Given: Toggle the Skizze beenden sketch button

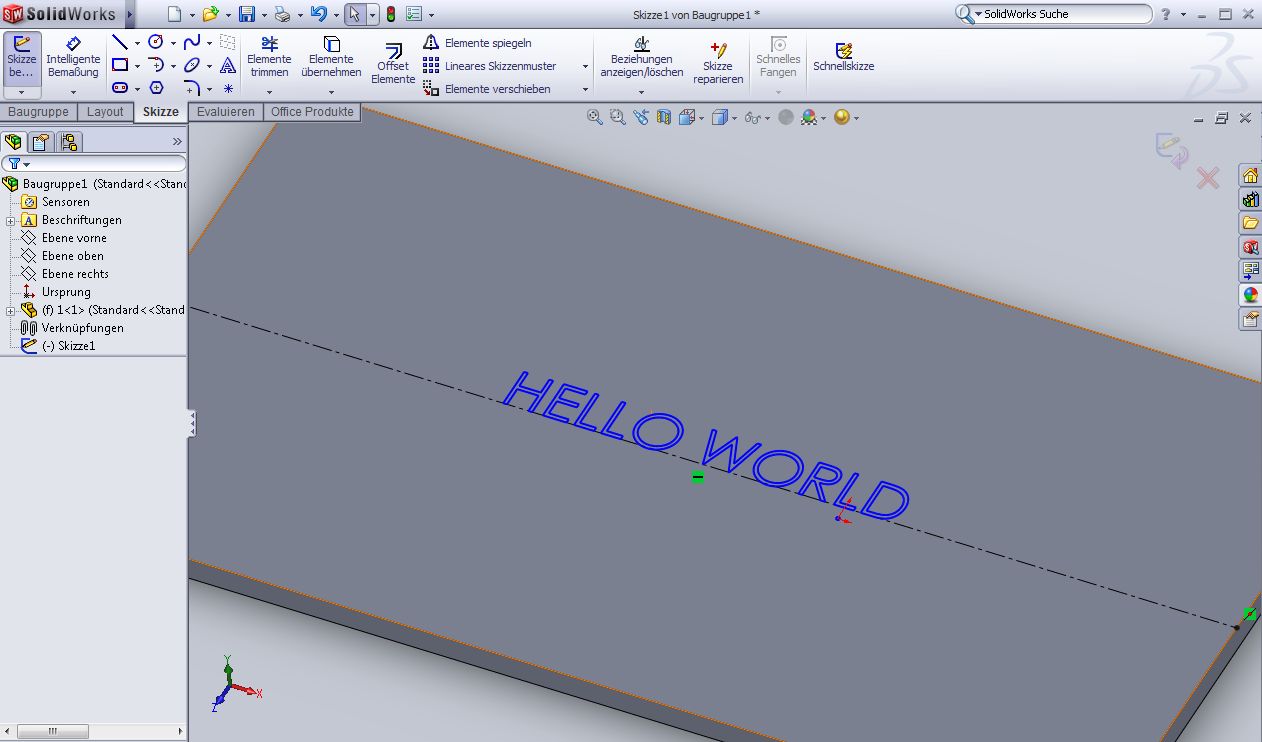Looking at the screenshot, I should click(22, 58).
